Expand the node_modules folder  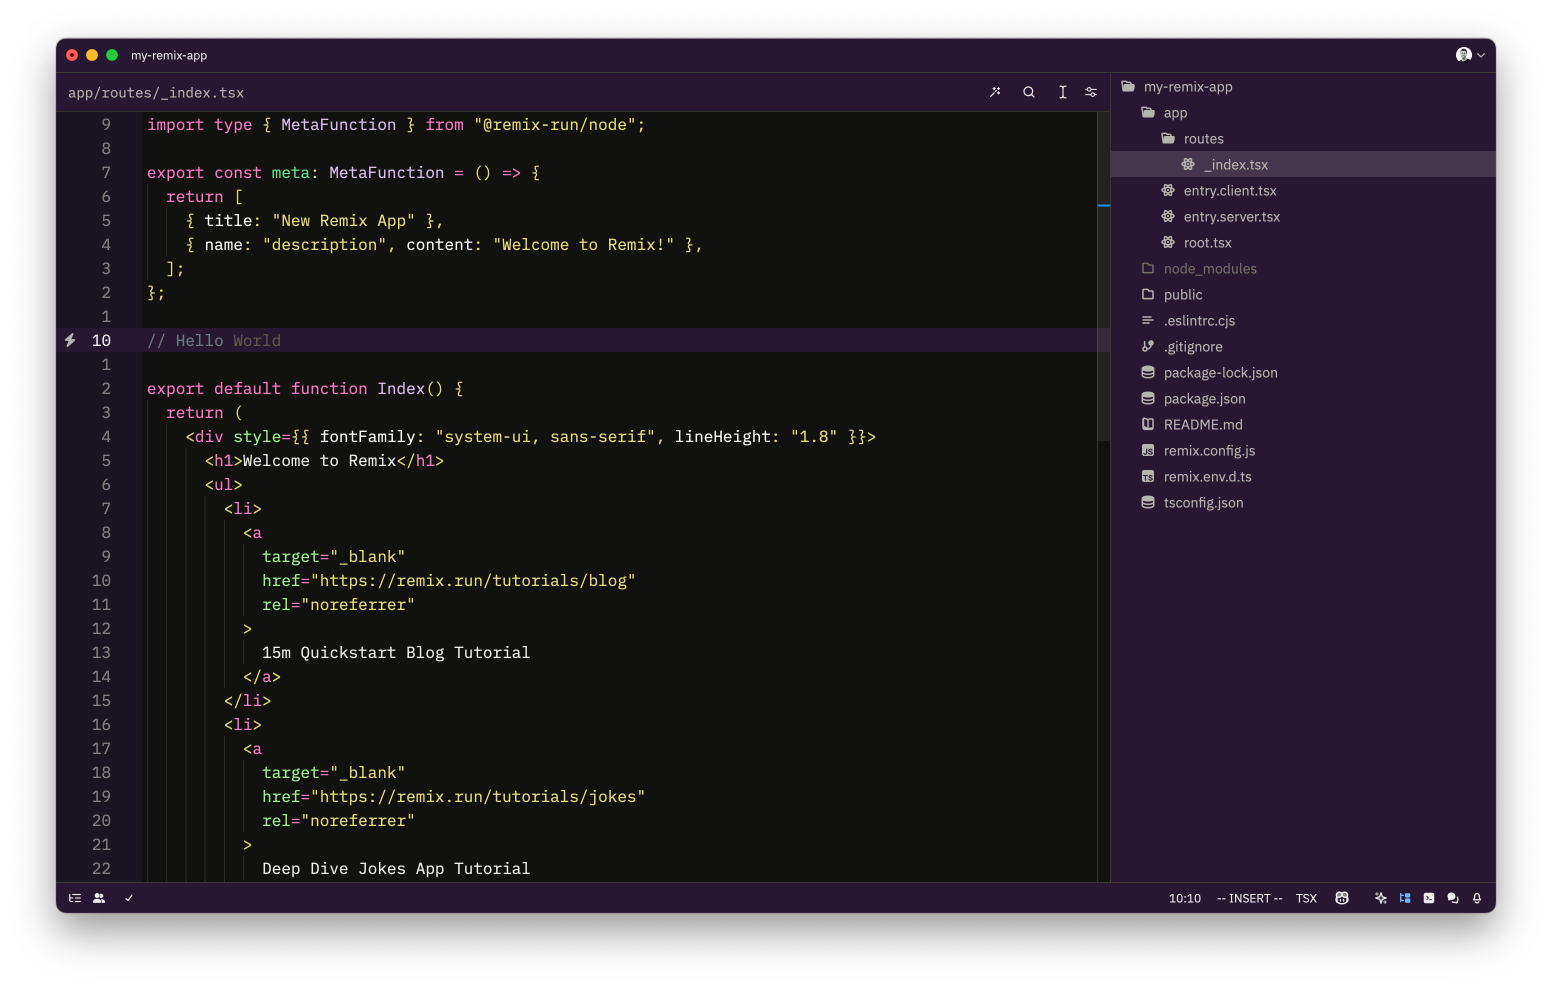pyautogui.click(x=1303, y=269)
